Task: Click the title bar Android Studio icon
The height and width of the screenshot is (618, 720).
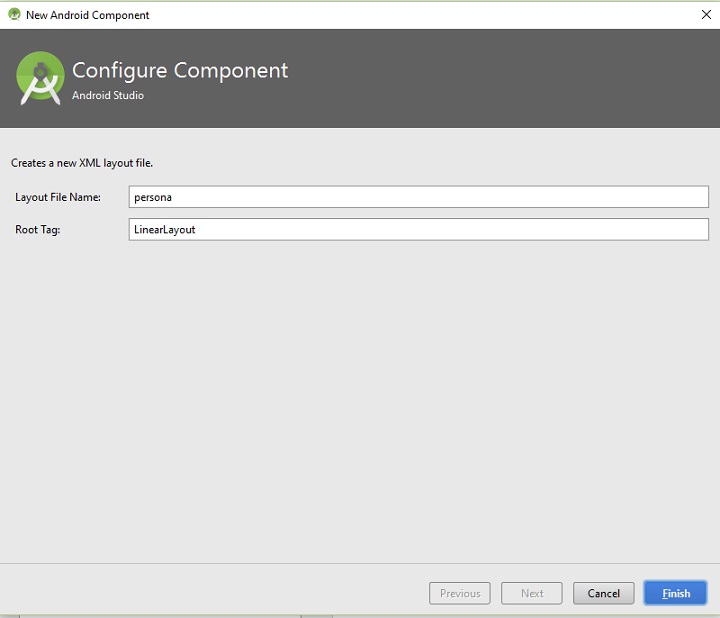Action: [x=14, y=15]
